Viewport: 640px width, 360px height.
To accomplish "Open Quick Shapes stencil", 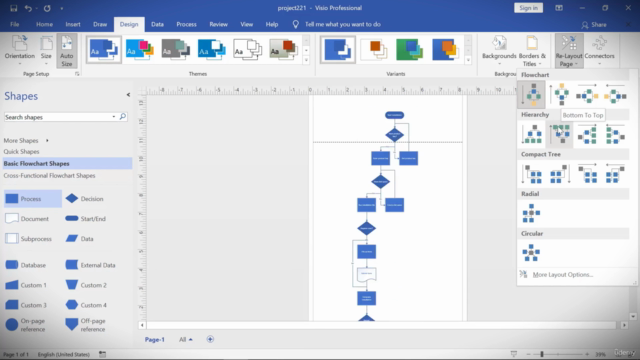I will click(x=22, y=151).
